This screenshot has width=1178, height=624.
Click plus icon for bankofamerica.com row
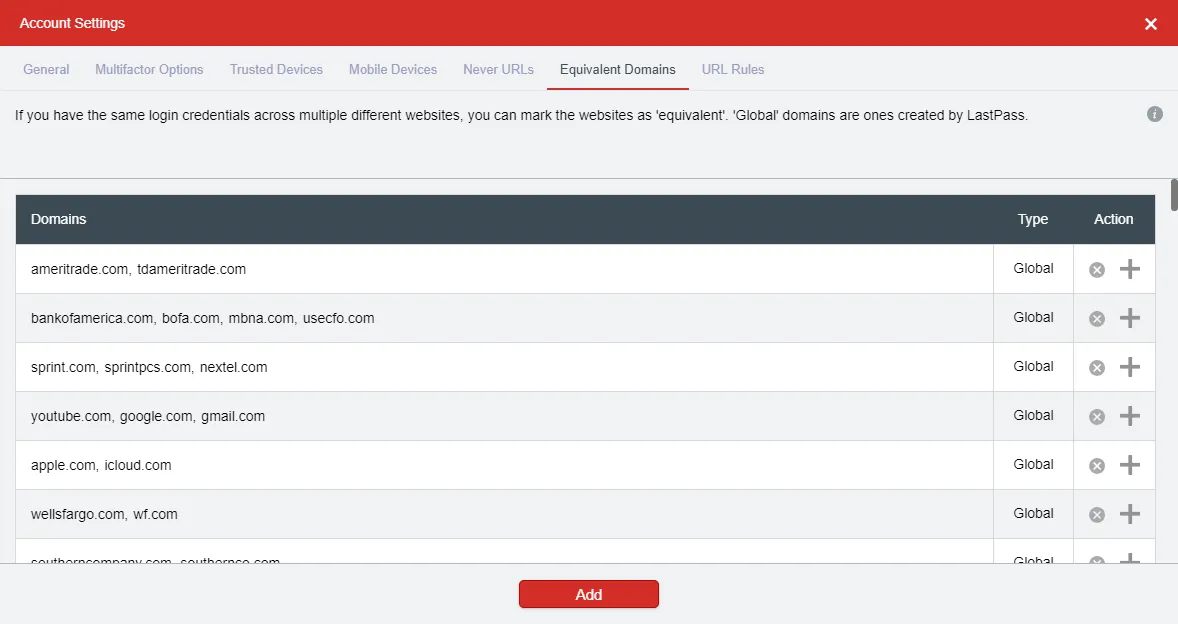click(1130, 318)
